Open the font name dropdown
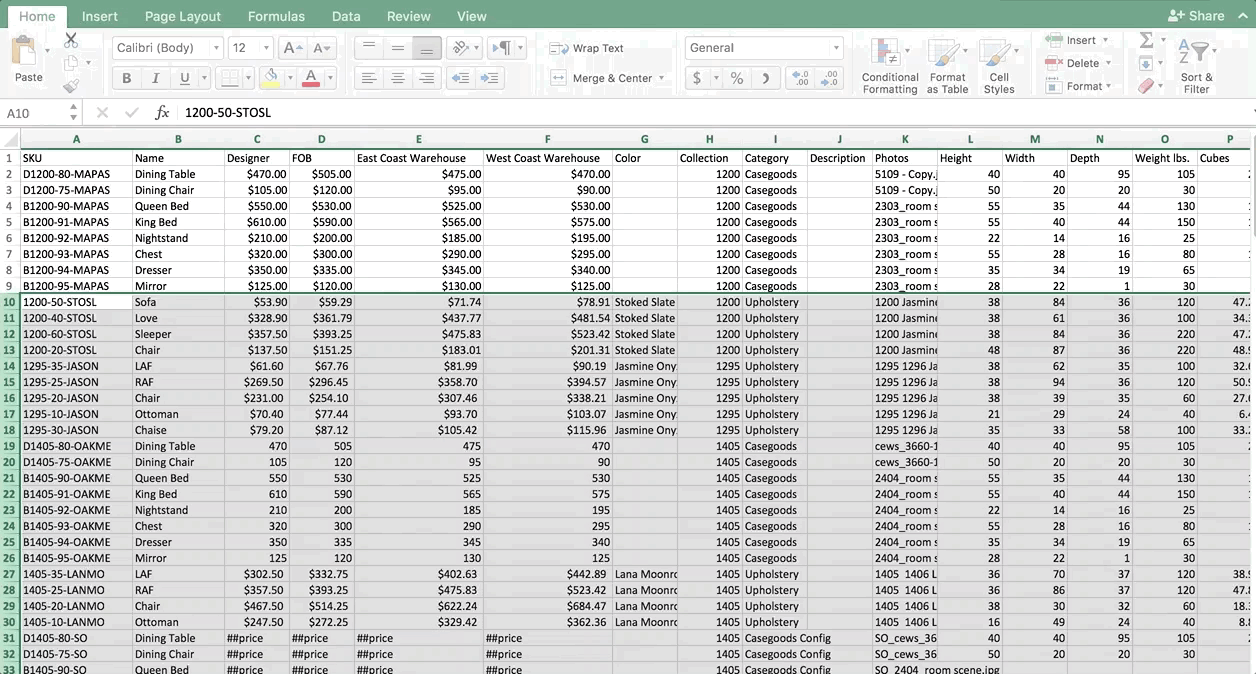Screen dimensions: 1256x674 216,48
